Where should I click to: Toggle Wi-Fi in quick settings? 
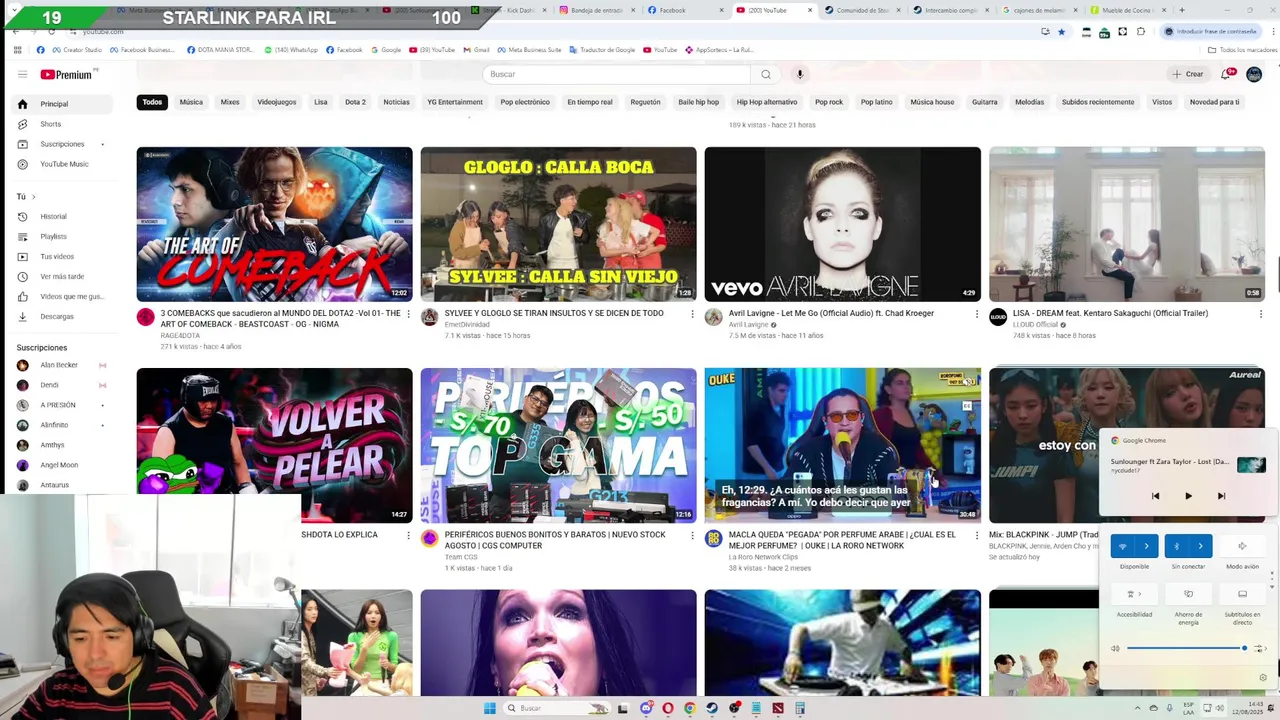1122,546
